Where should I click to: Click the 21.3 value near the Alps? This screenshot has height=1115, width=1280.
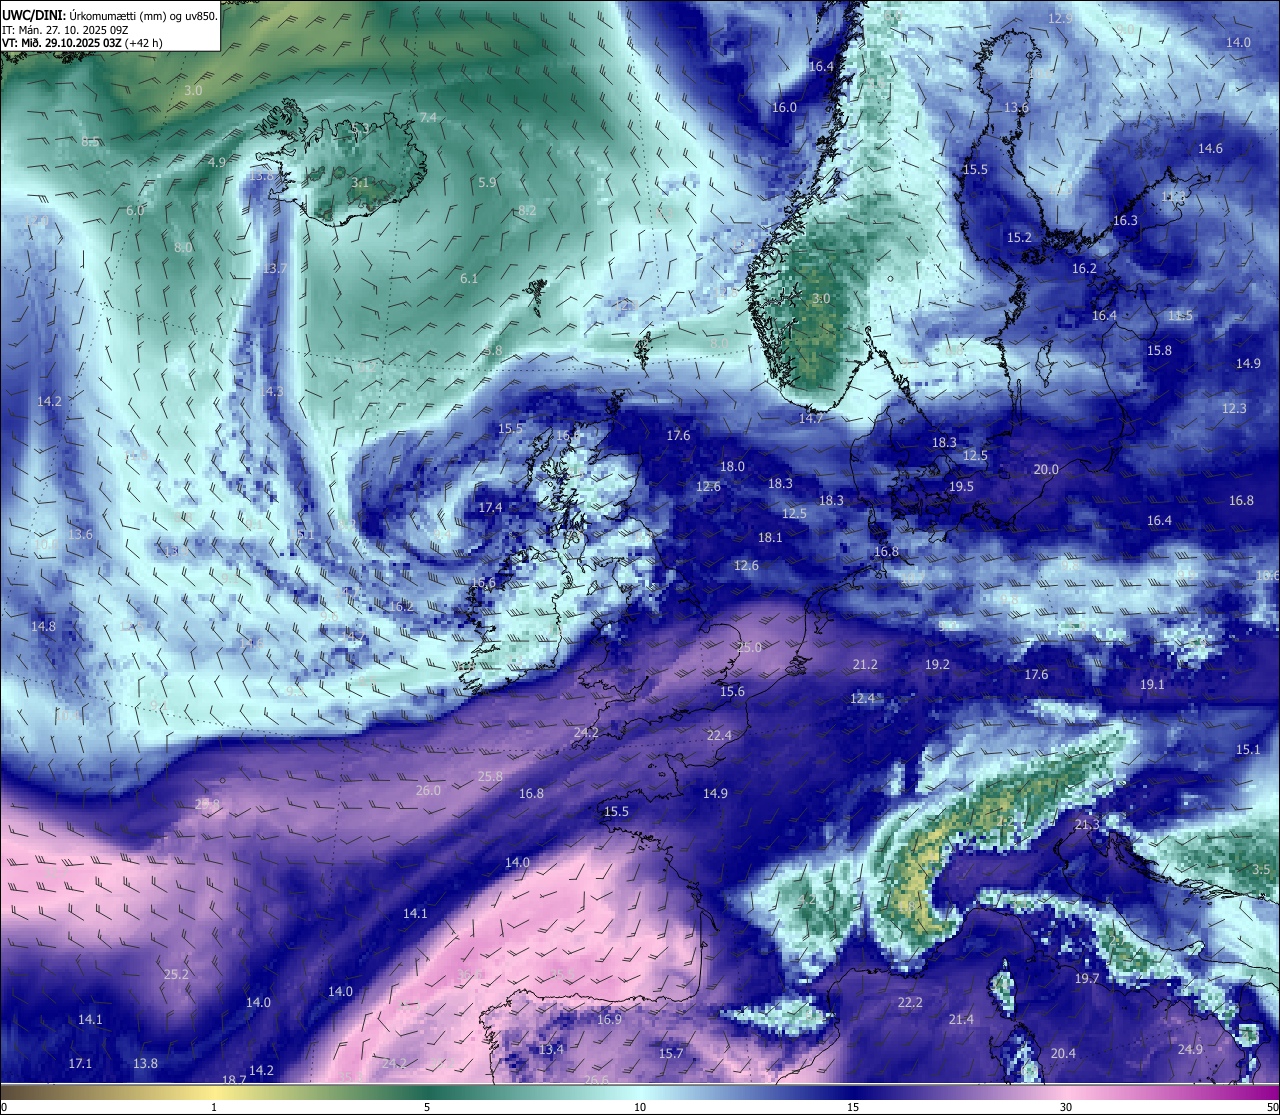[x=1087, y=825]
